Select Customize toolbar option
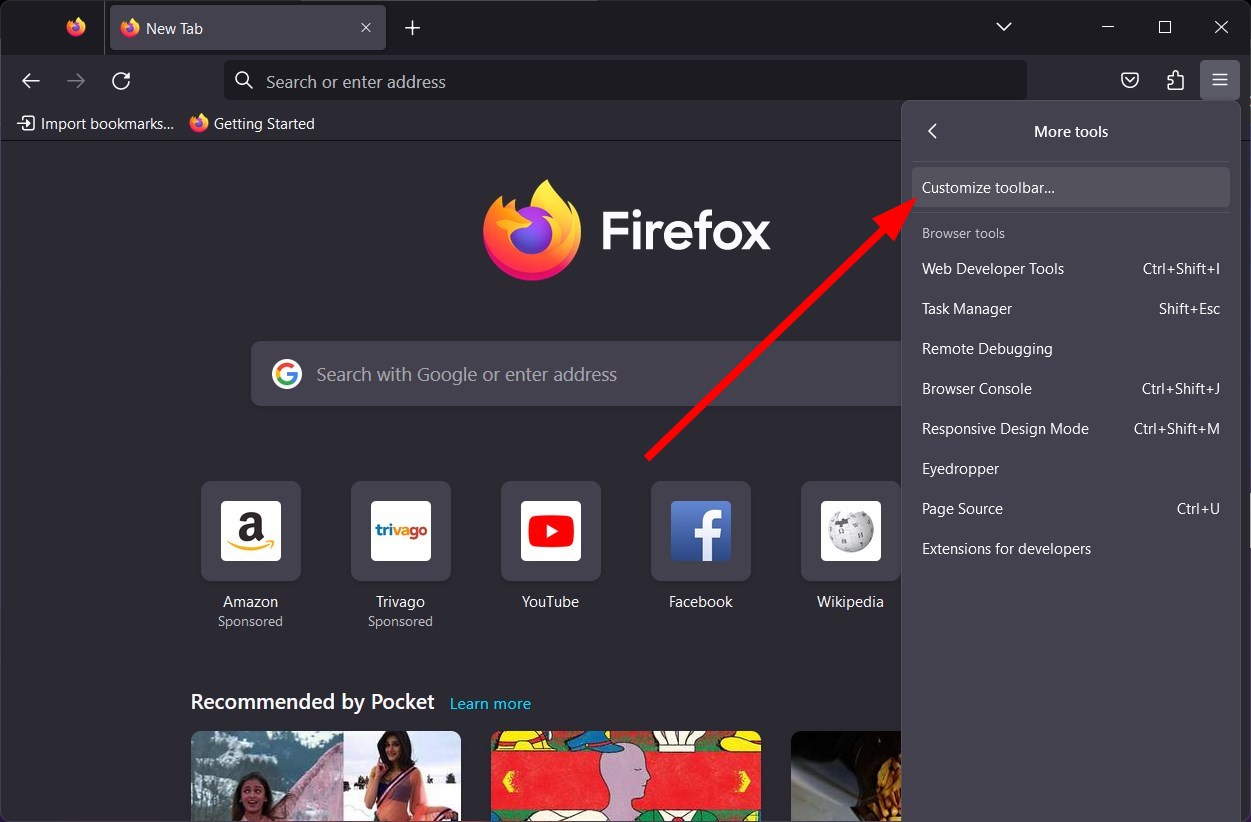 [x=1071, y=187]
